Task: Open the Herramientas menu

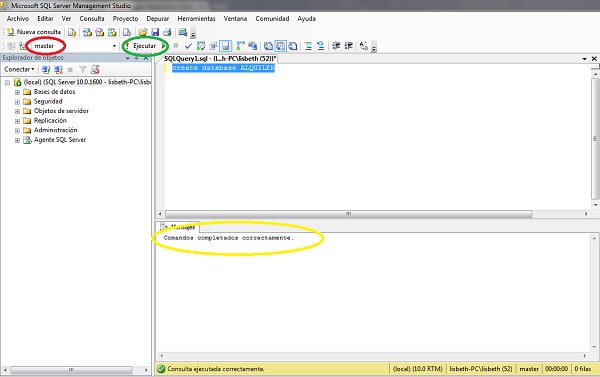Action: pyautogui.click(x=196, y=18)
